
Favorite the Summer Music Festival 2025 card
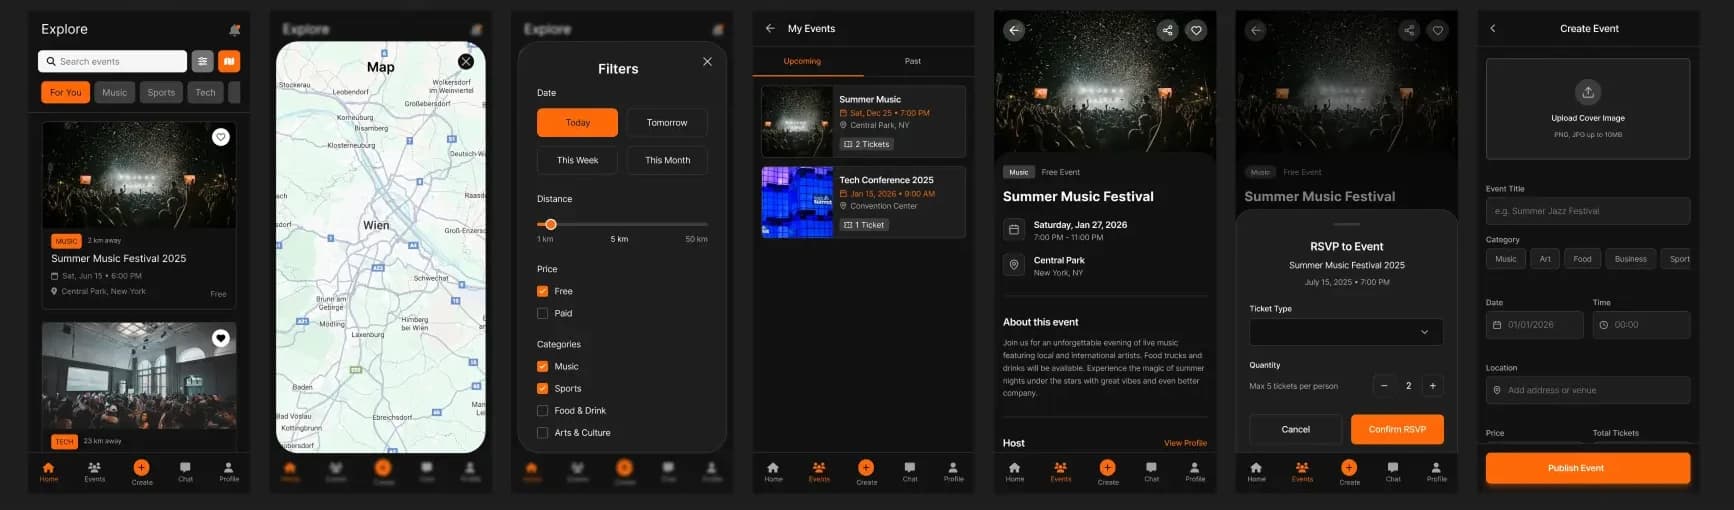point(221,137)
